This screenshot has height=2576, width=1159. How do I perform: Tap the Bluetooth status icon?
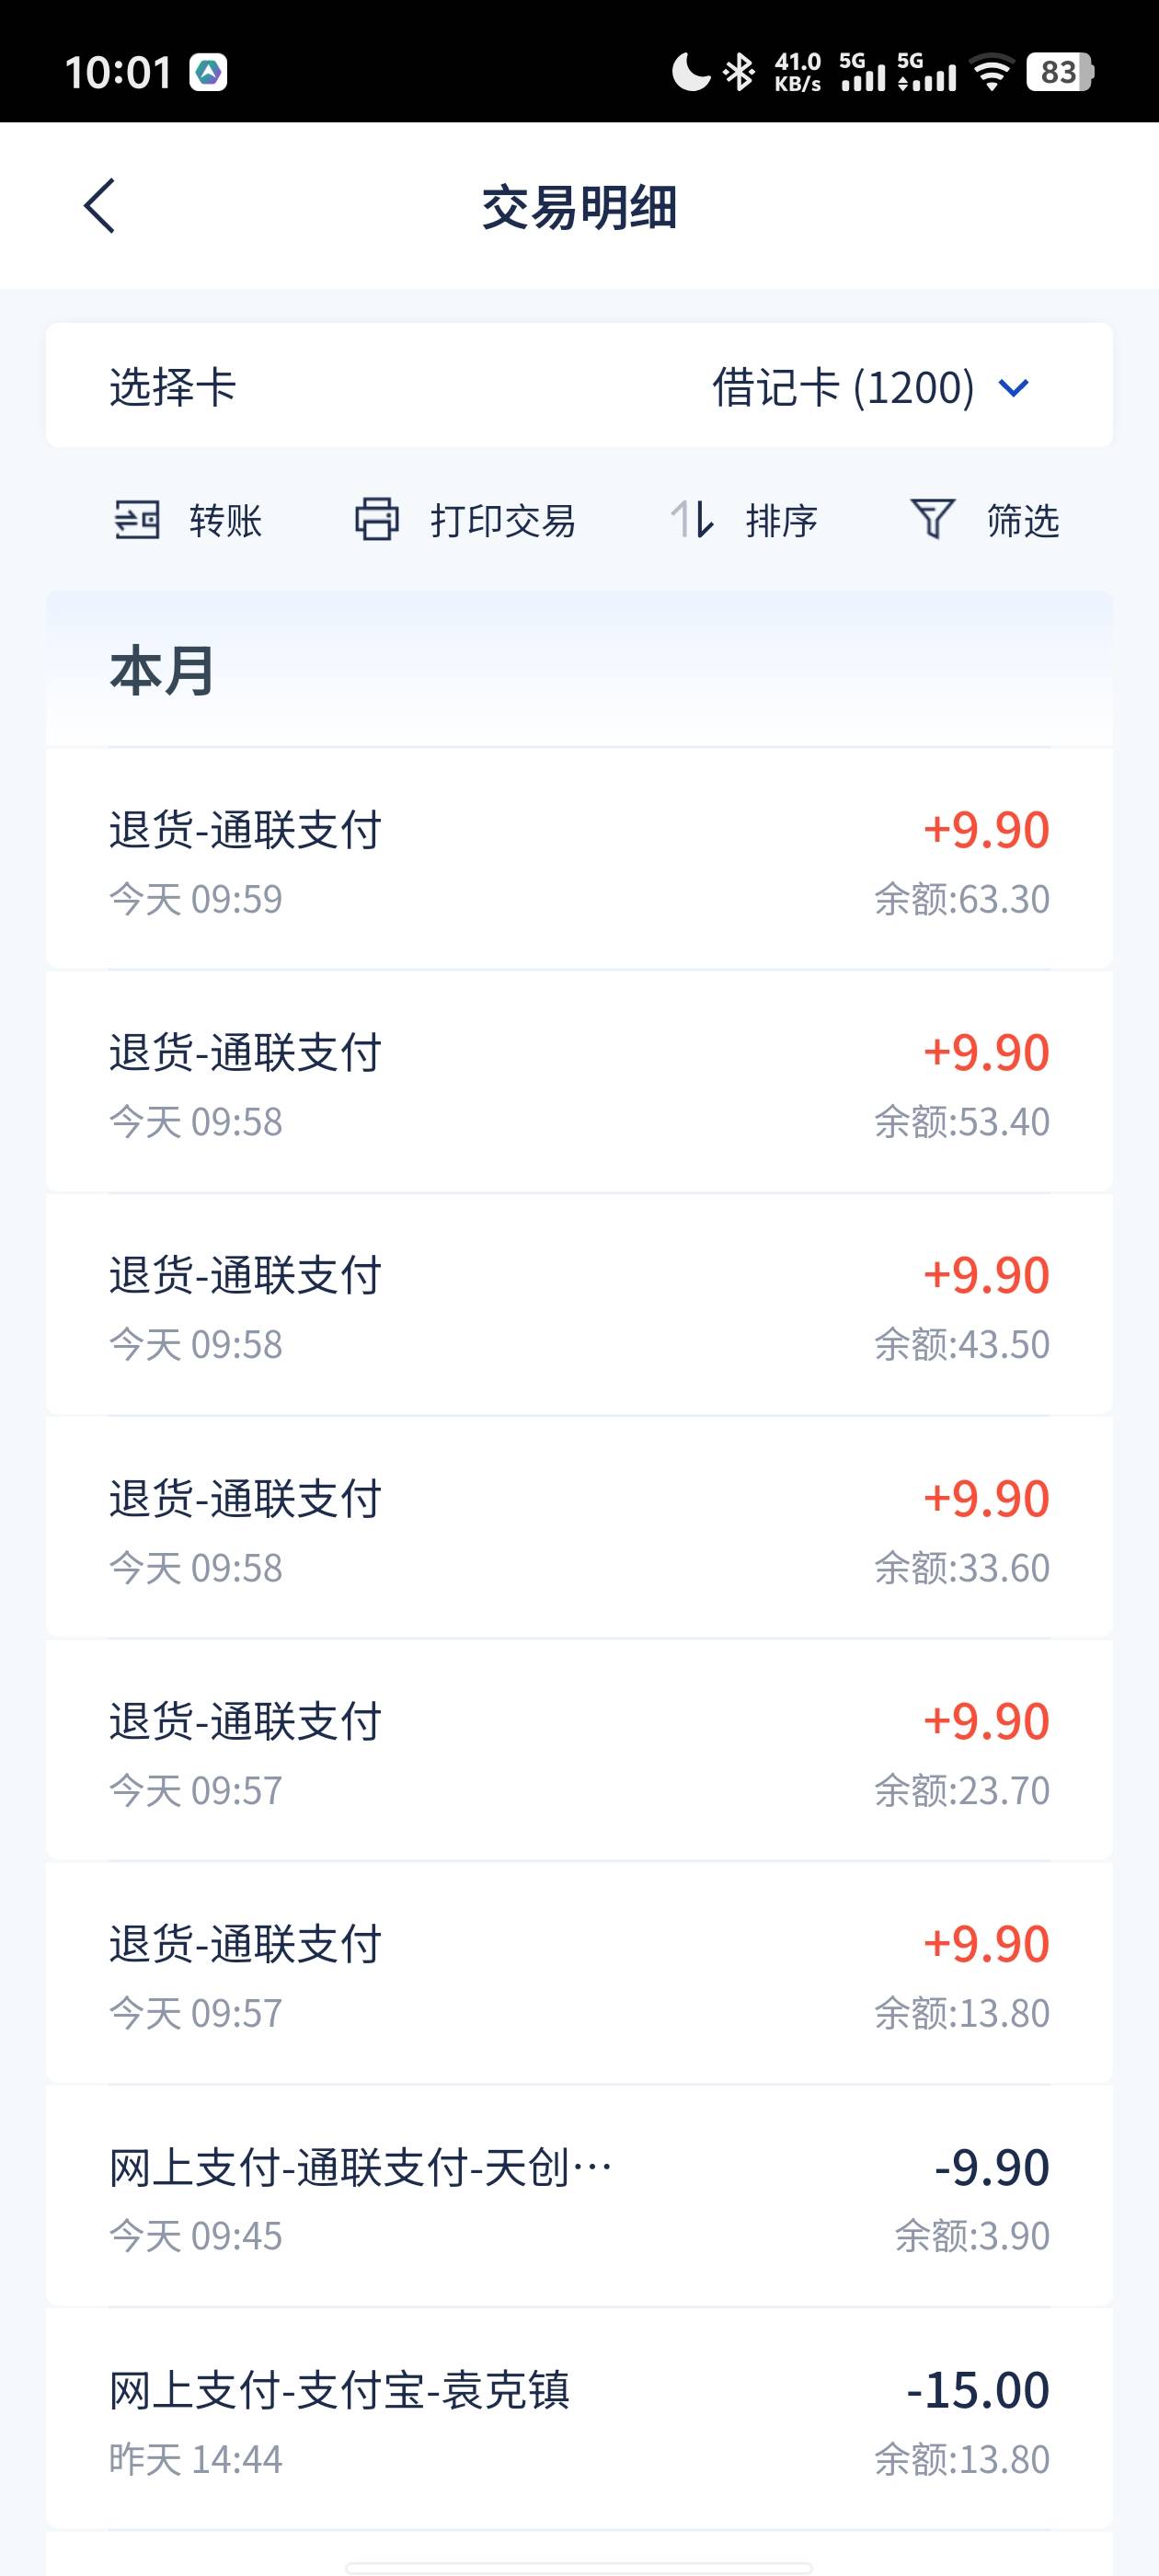(x=739, y=72)
